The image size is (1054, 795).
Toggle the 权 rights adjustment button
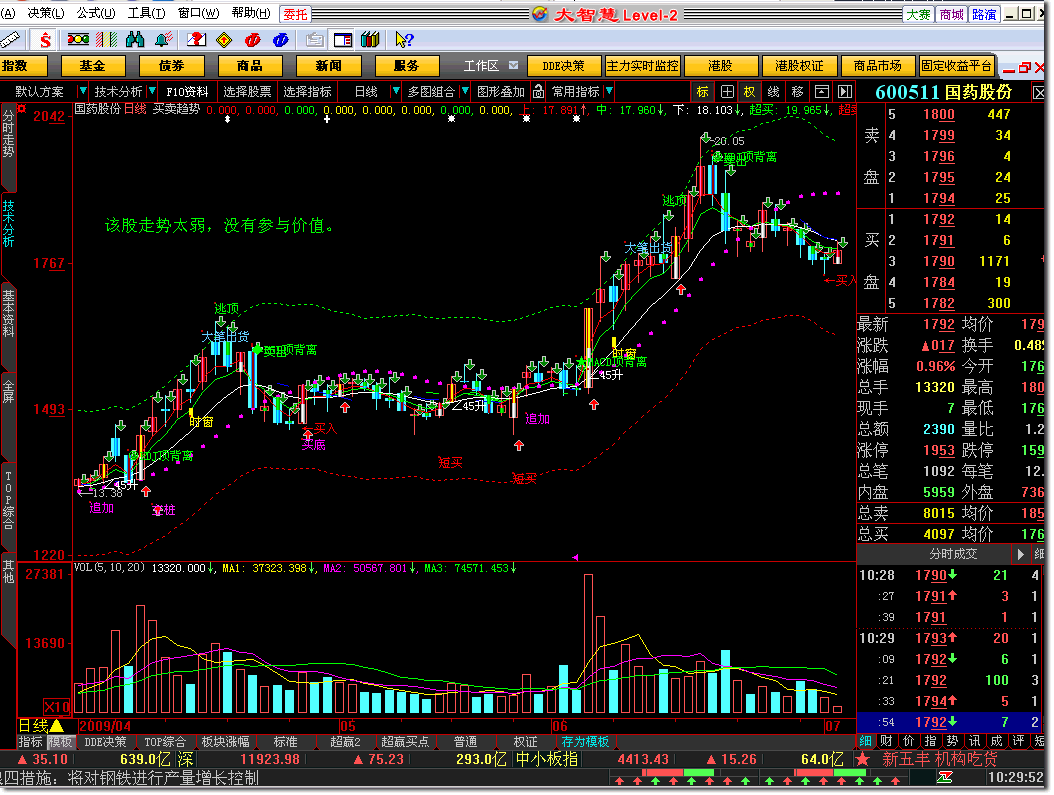pyautogui.click(x=749, y=91)
